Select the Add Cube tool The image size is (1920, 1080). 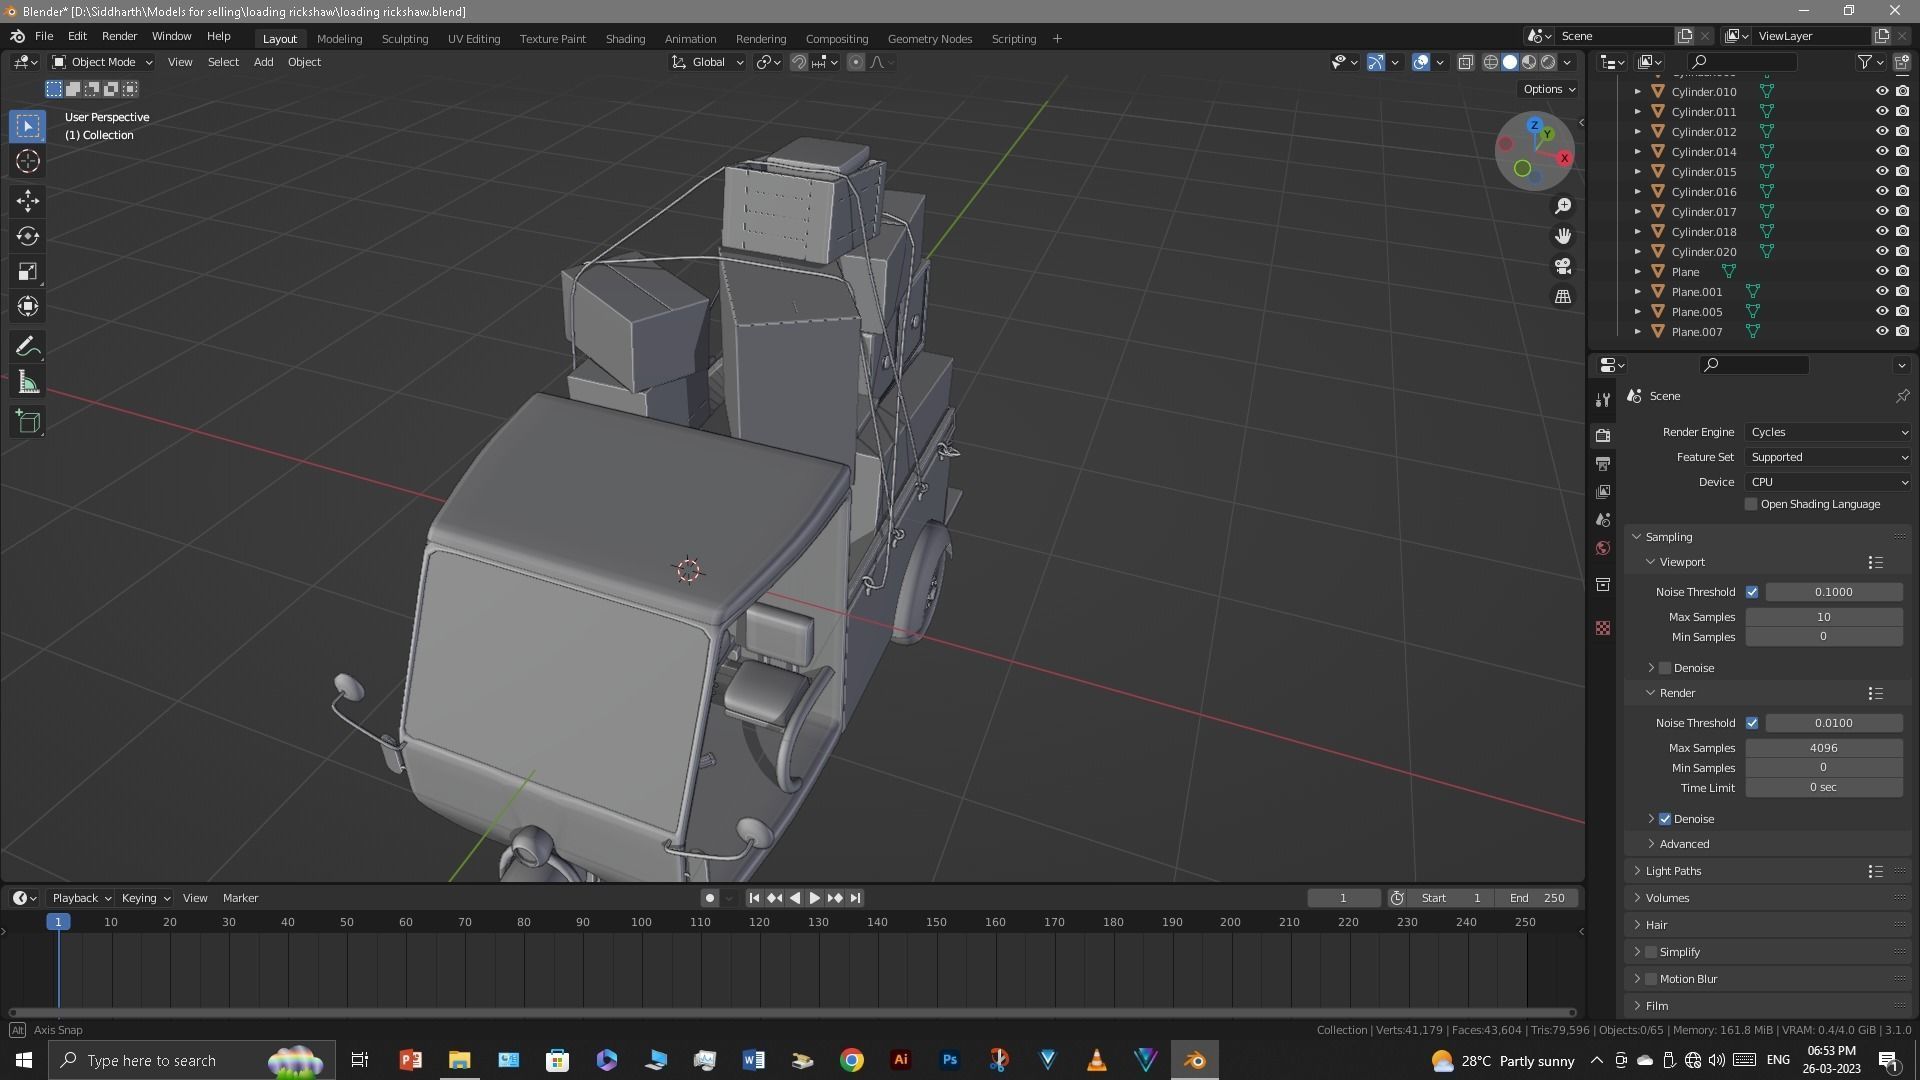pos(28,422)
